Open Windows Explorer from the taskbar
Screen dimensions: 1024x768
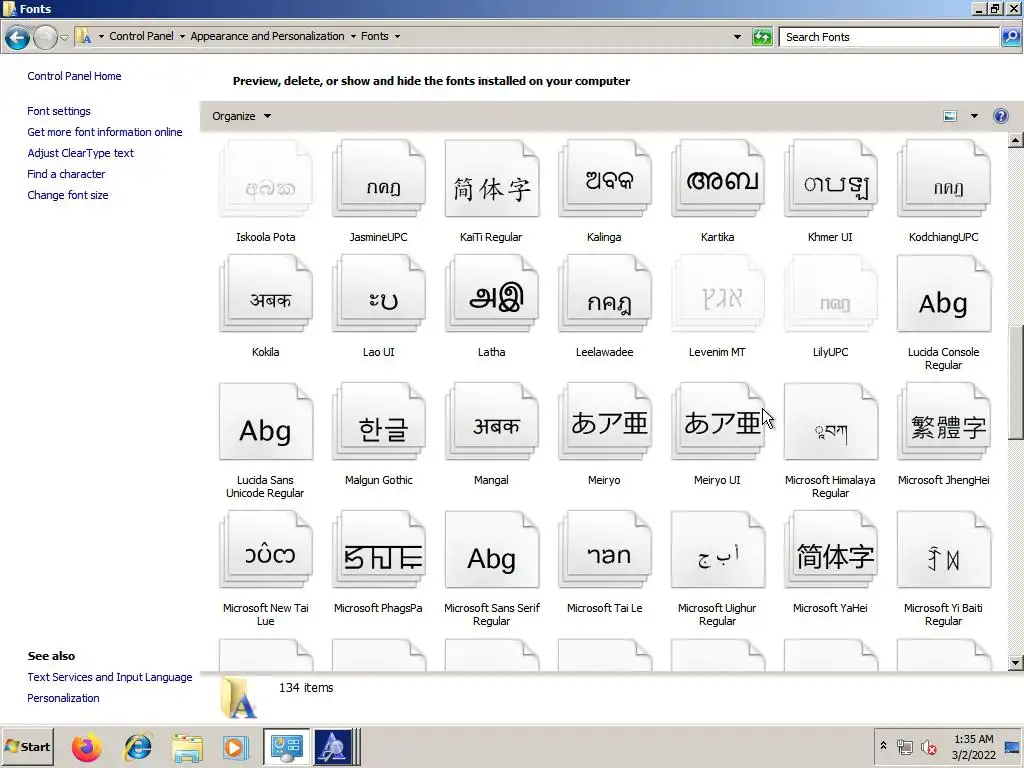tap(187, 747)
